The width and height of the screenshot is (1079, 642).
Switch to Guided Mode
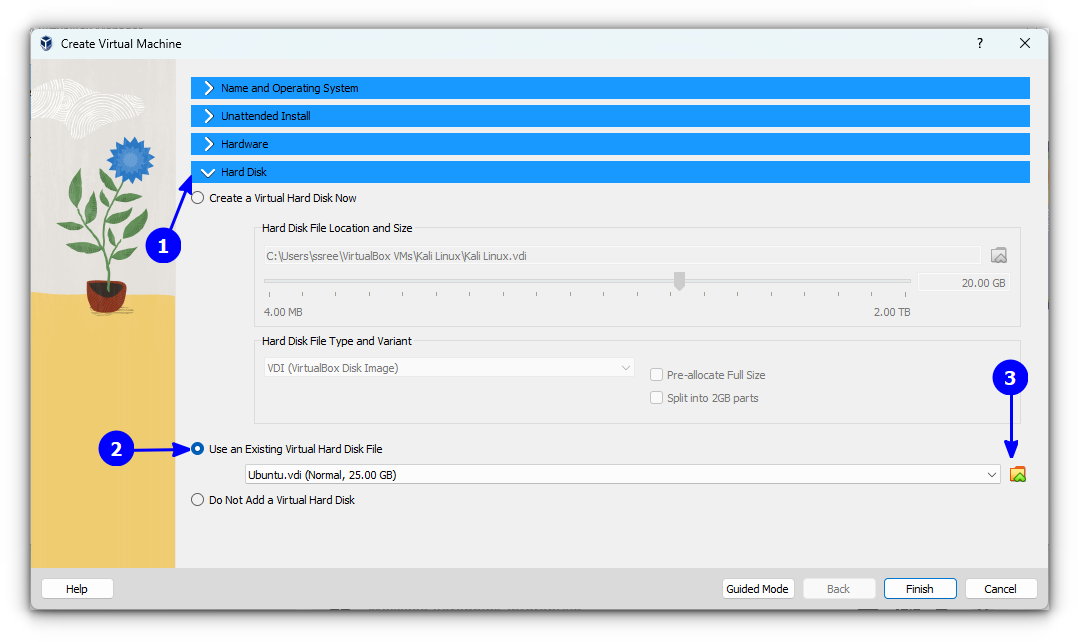point(758,588)
